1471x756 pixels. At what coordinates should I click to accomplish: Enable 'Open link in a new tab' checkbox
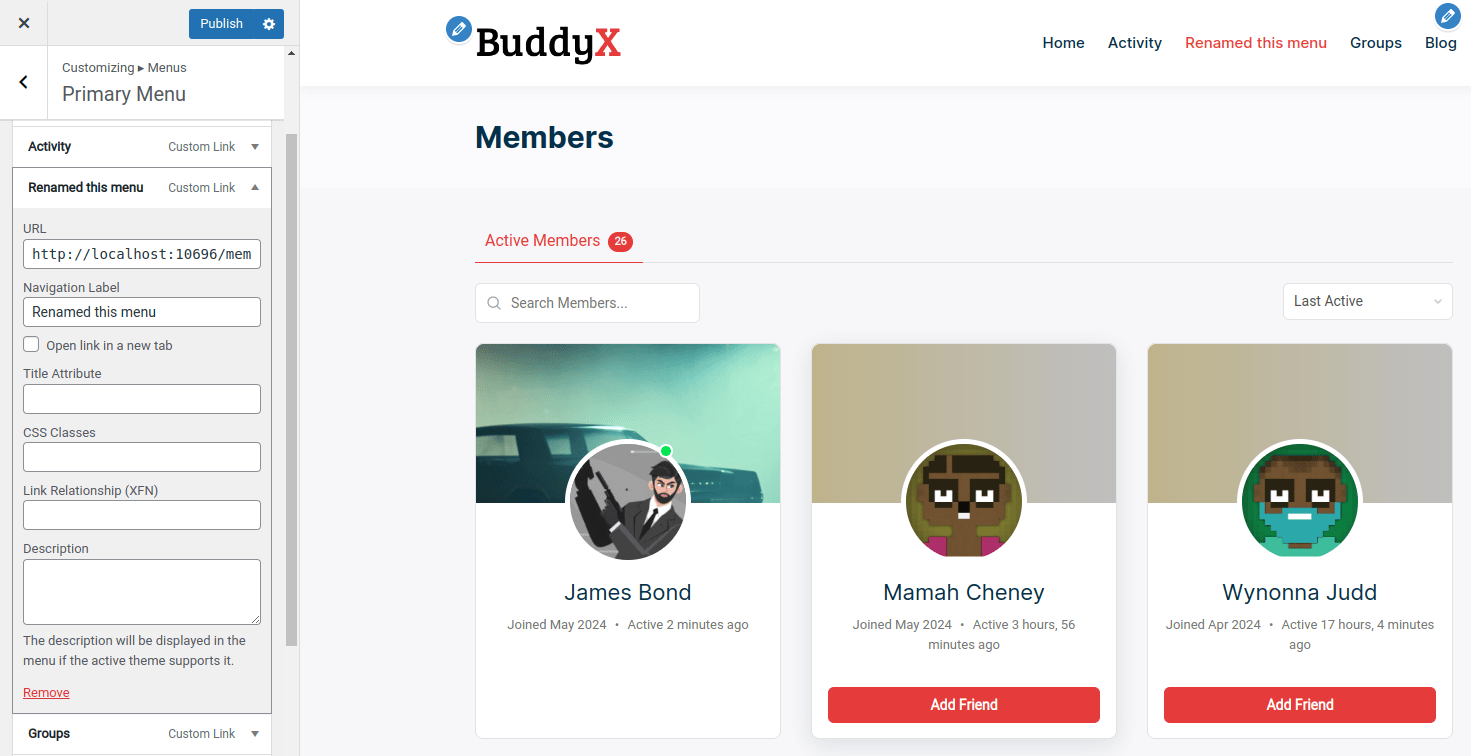[32, 345]
